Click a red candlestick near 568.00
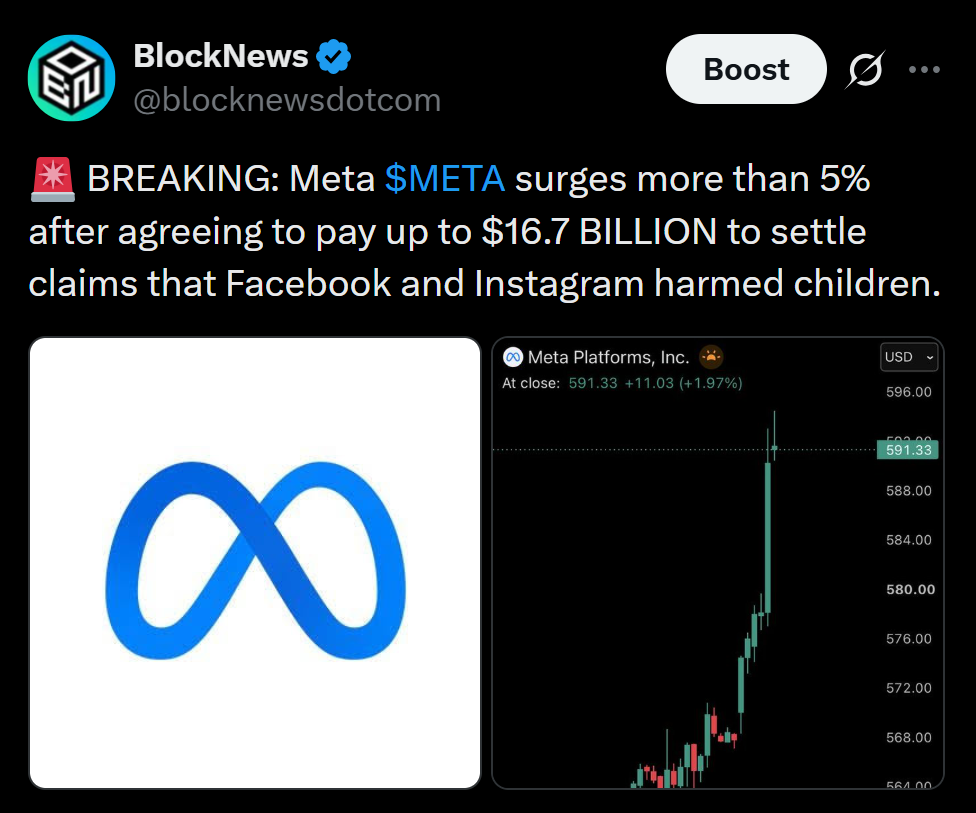The height and width of the screenshot is (813, 976). [714, 726]
